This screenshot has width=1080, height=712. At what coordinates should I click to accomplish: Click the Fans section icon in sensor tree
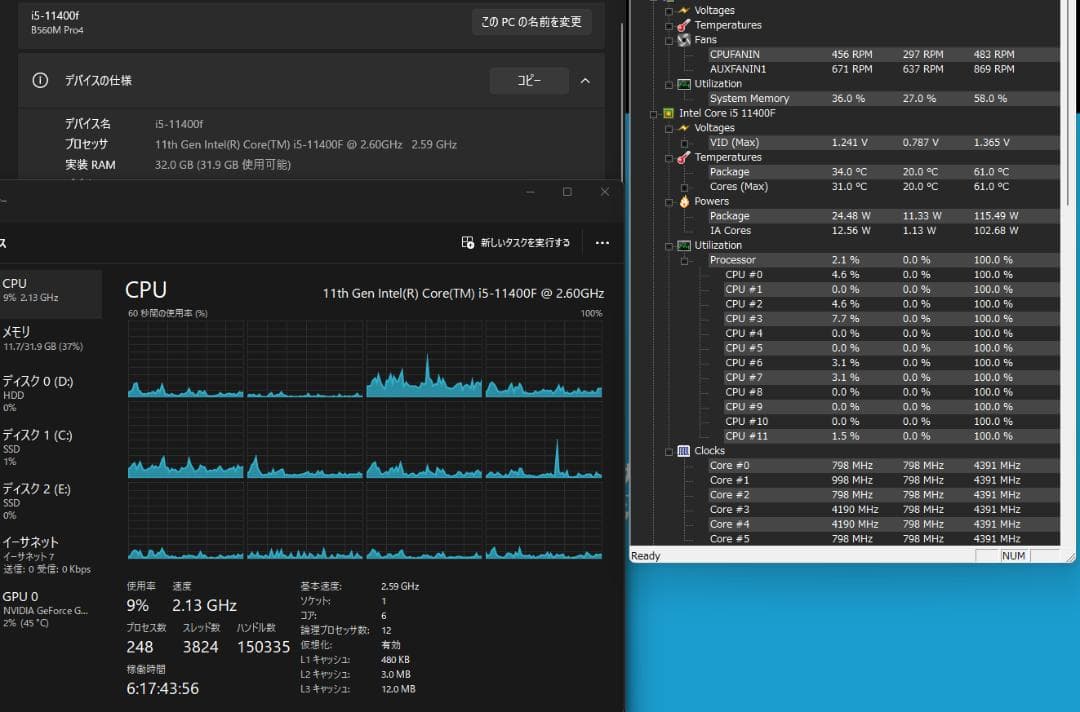point(683,39)
